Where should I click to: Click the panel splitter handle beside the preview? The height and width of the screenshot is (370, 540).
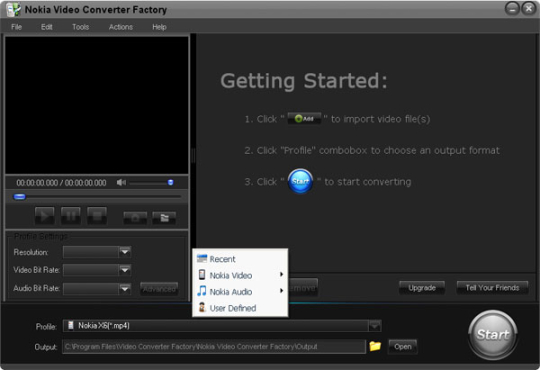[193, 155]
